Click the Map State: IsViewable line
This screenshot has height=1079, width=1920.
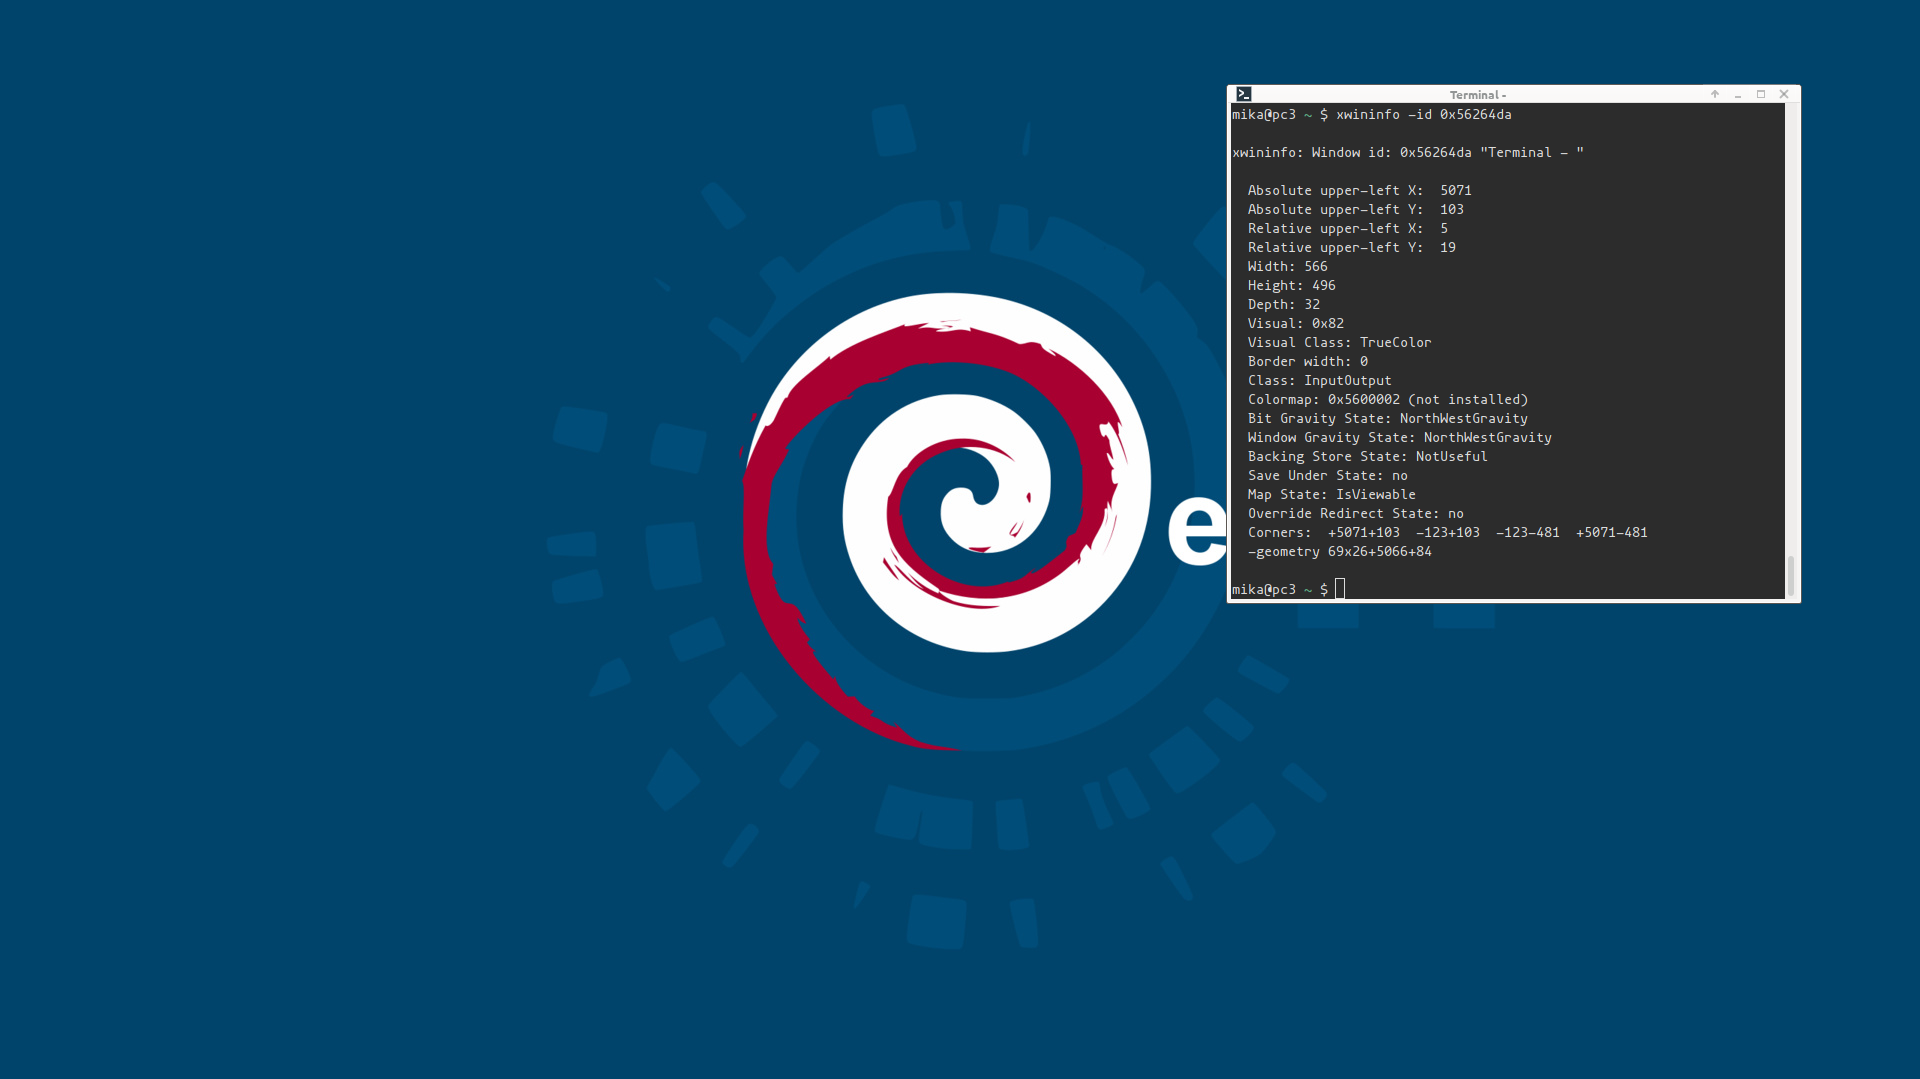(x=1331, y=495)
